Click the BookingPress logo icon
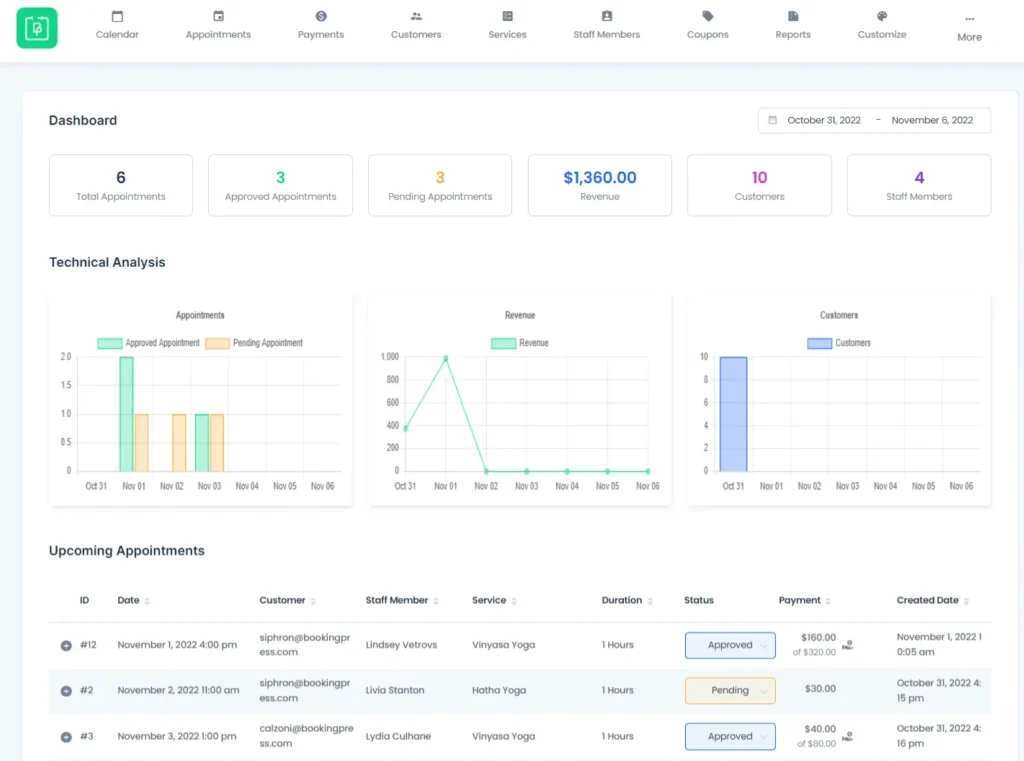1024x761 pixels. (x=36, y=27)
